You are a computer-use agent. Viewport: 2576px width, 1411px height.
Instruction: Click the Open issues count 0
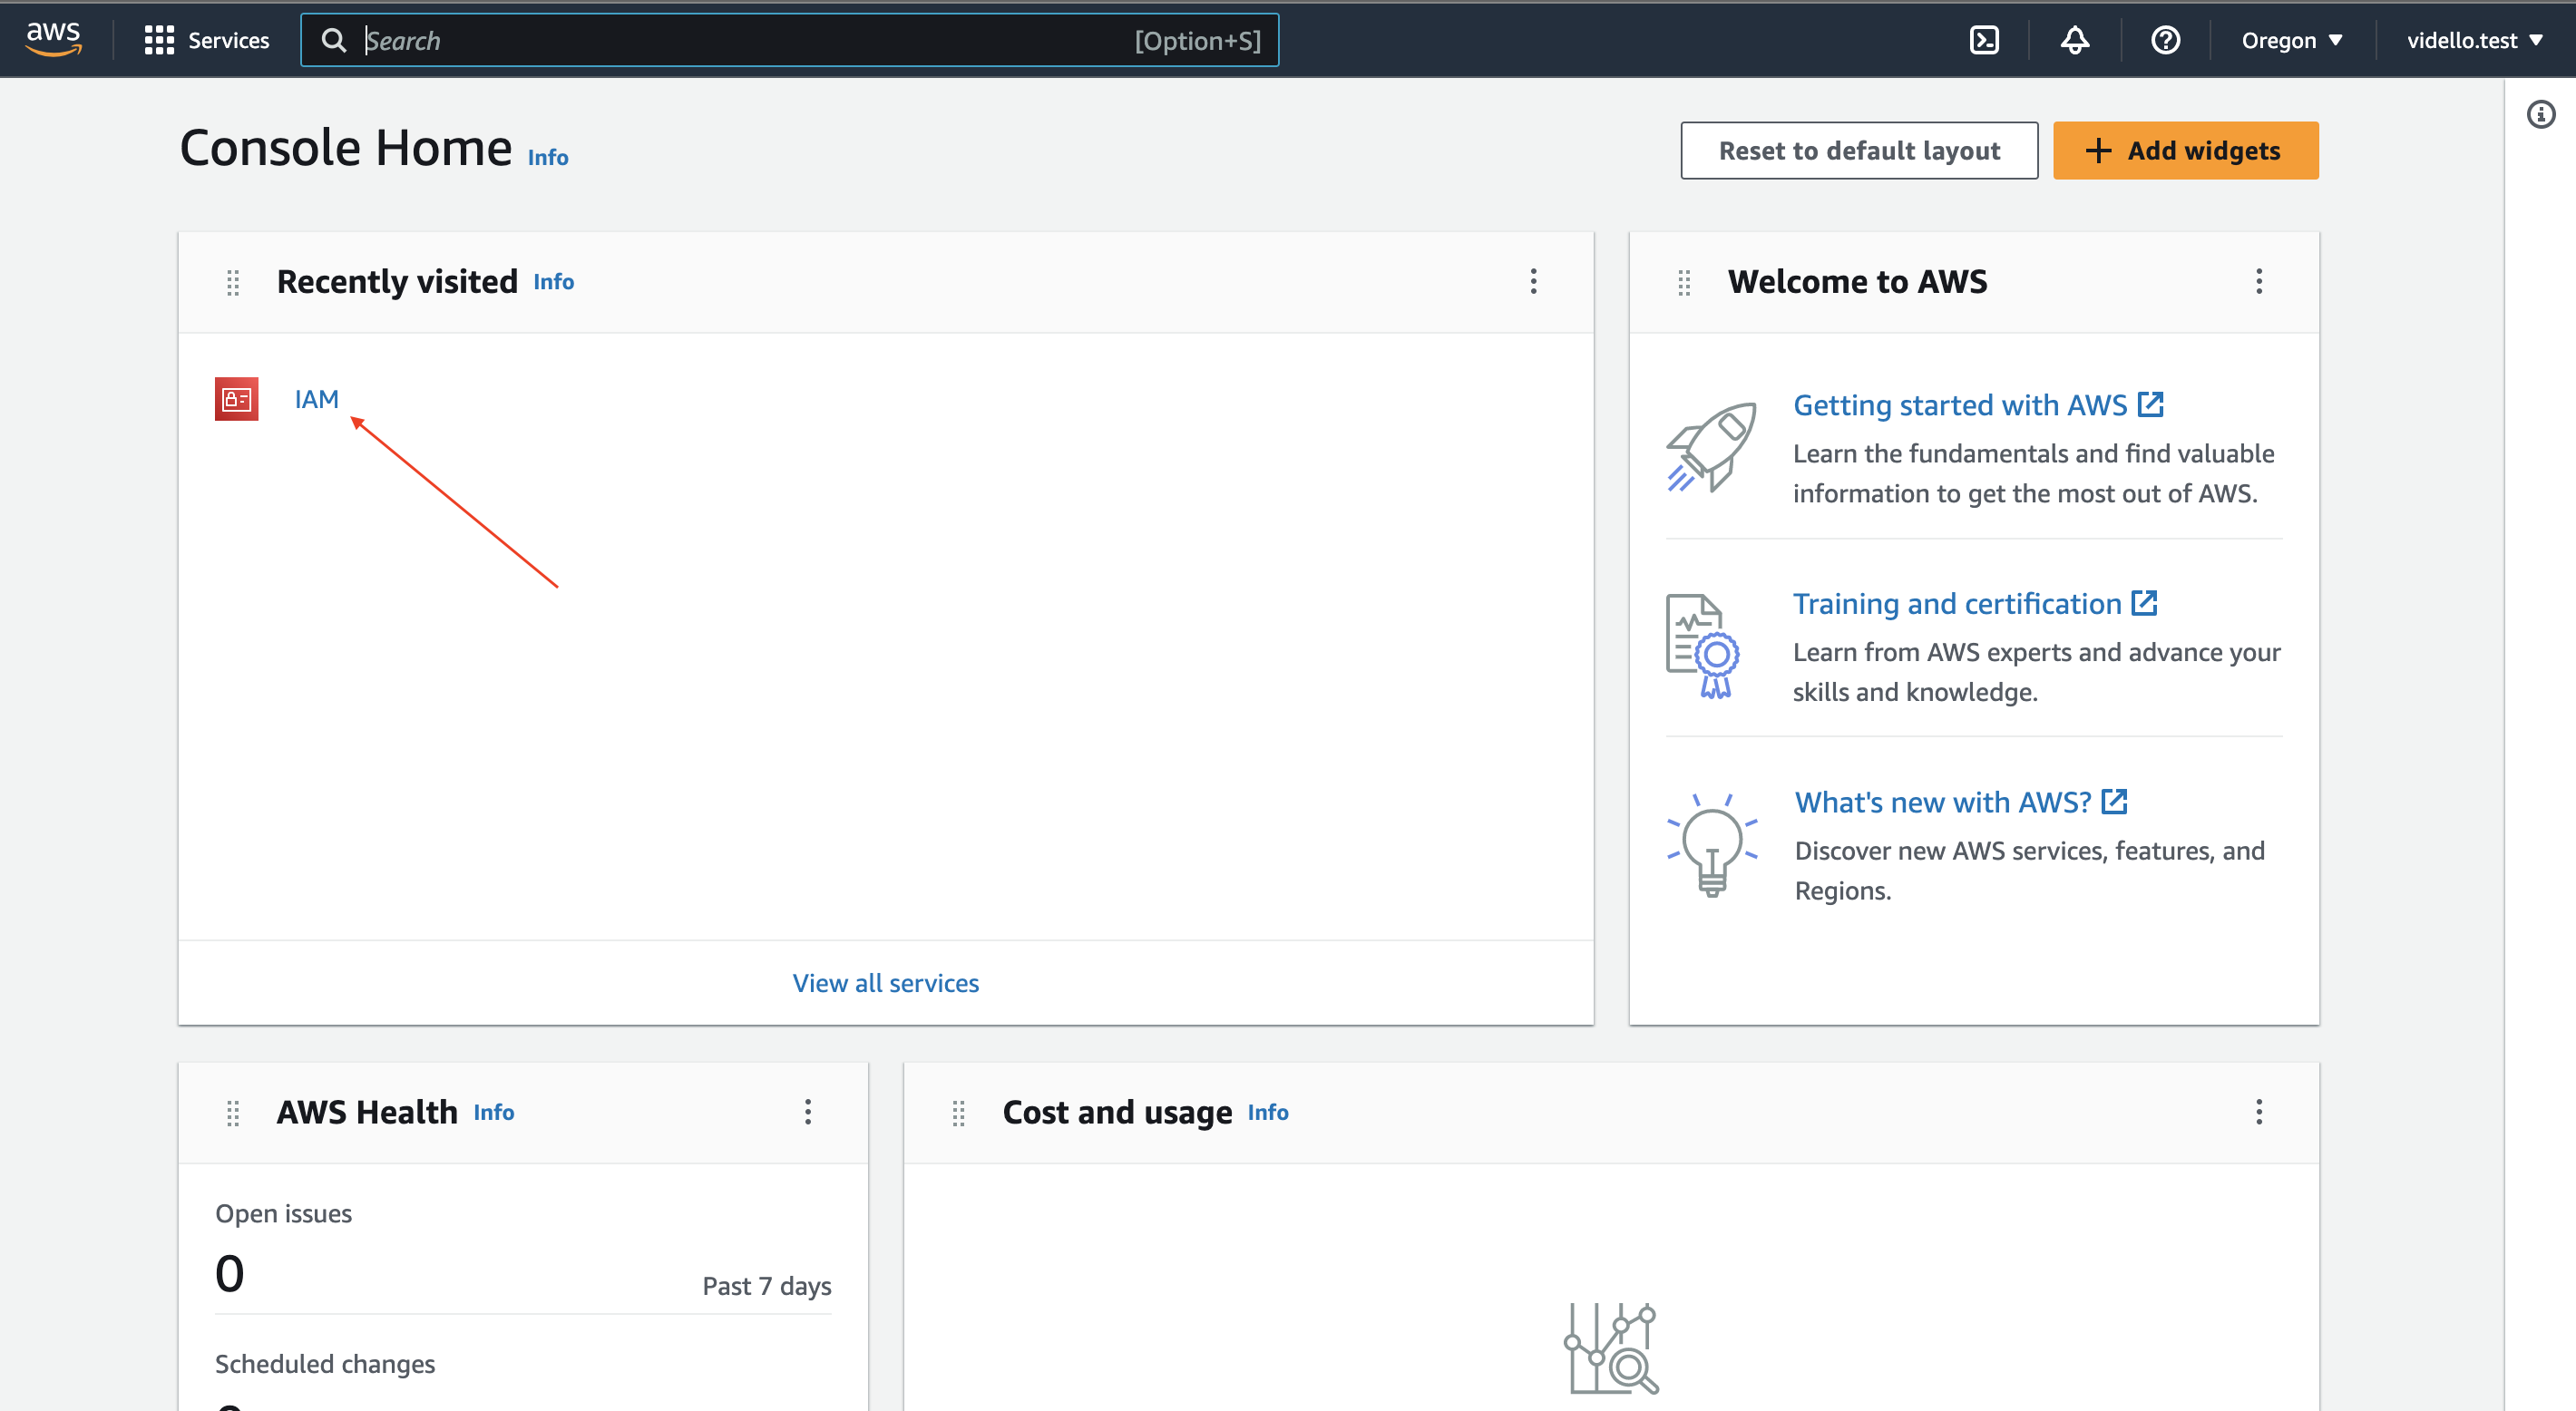pyautogui.click(x=229, y=1273)
